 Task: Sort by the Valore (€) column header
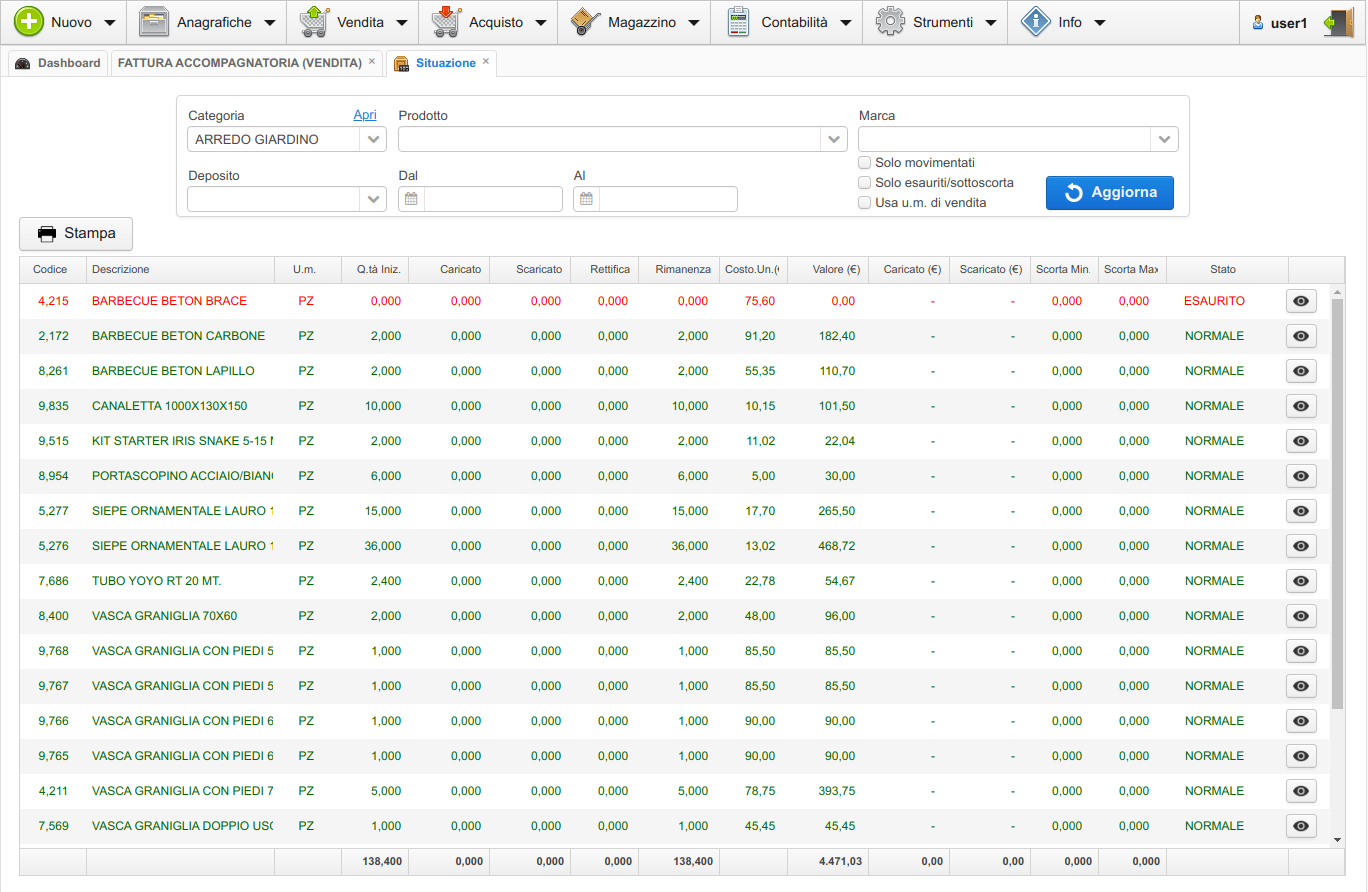click(828, 270)
